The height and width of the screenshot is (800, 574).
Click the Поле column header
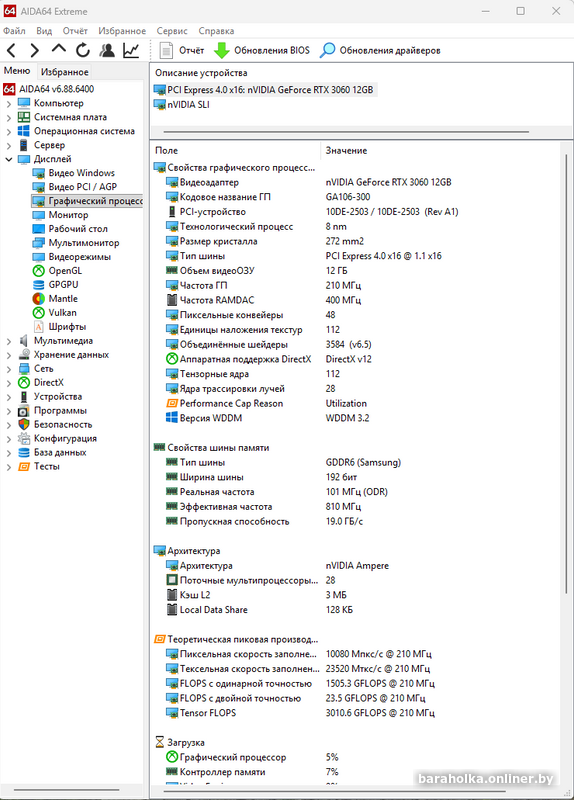click(166, 151)
